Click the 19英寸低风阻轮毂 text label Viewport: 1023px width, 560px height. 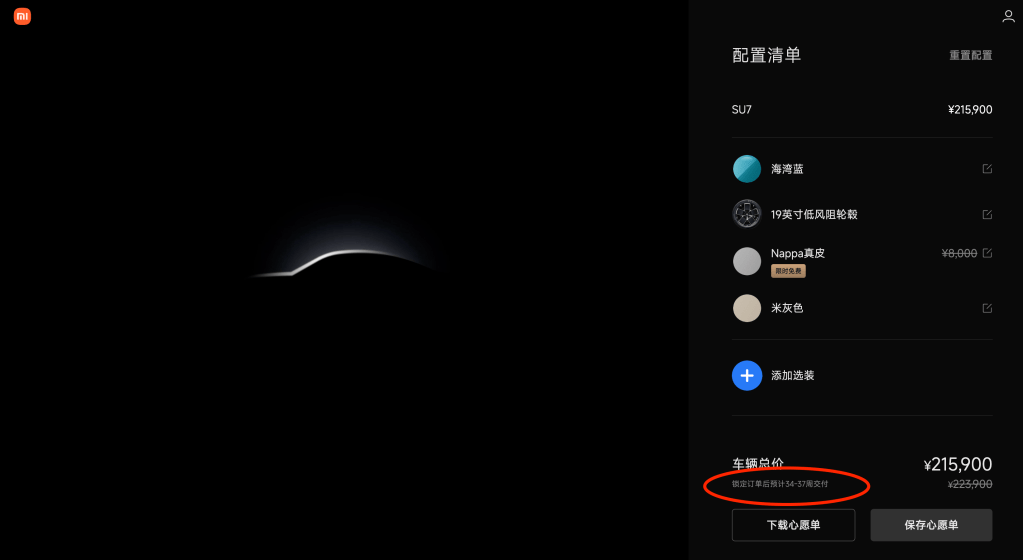(814, 215)
